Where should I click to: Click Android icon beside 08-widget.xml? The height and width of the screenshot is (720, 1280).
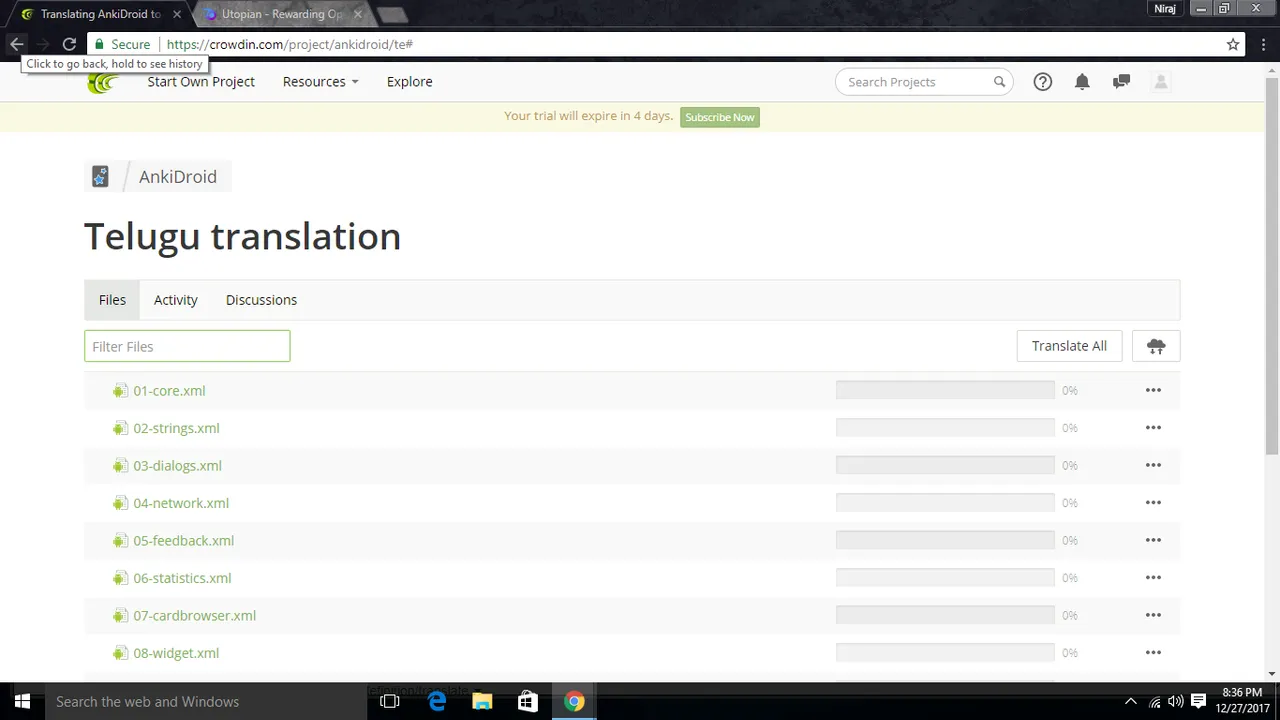[120, 653]
